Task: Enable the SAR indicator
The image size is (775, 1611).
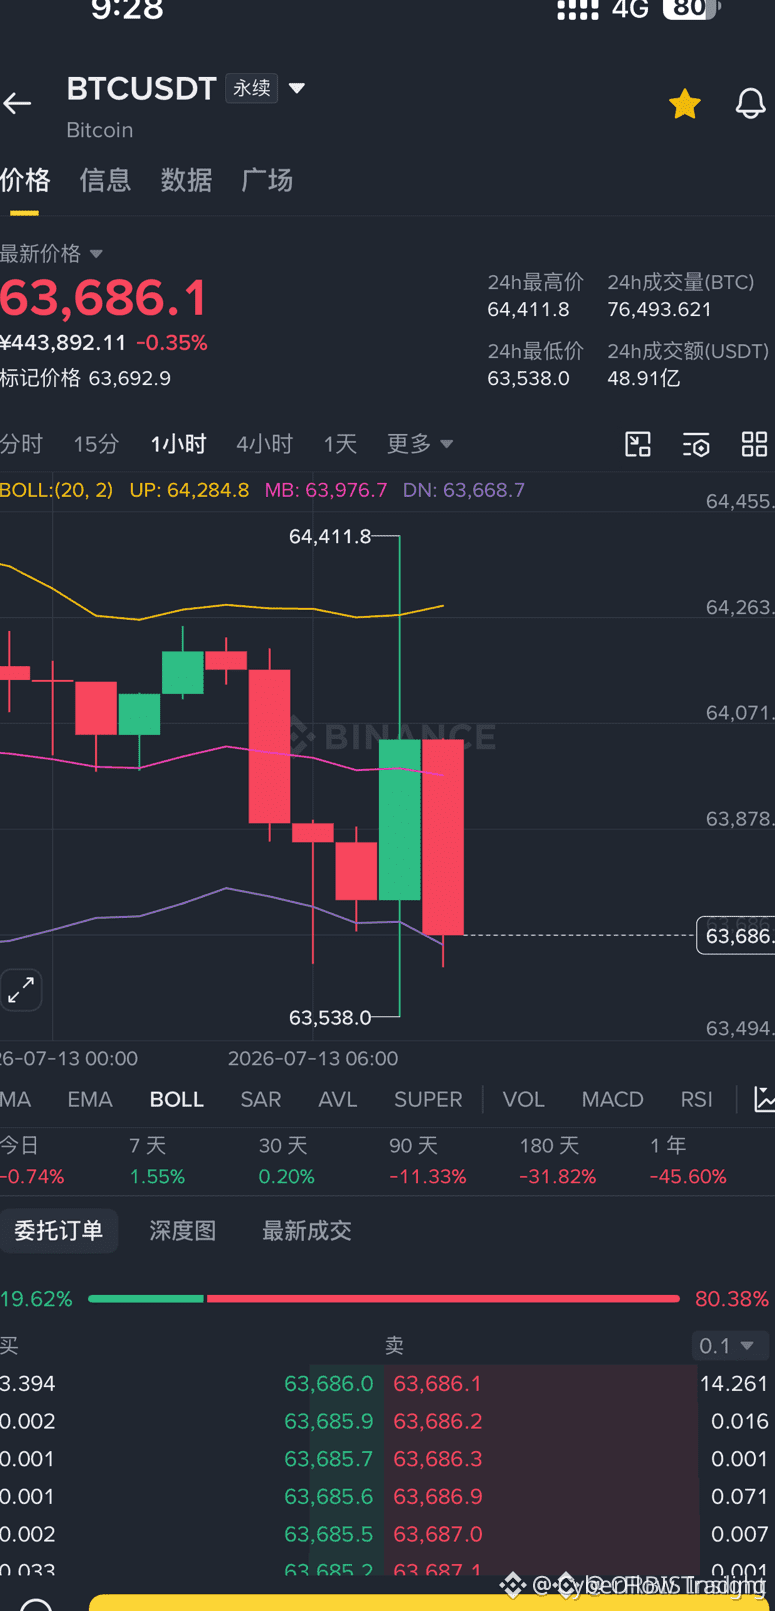Action: (x=261, y=1099)
